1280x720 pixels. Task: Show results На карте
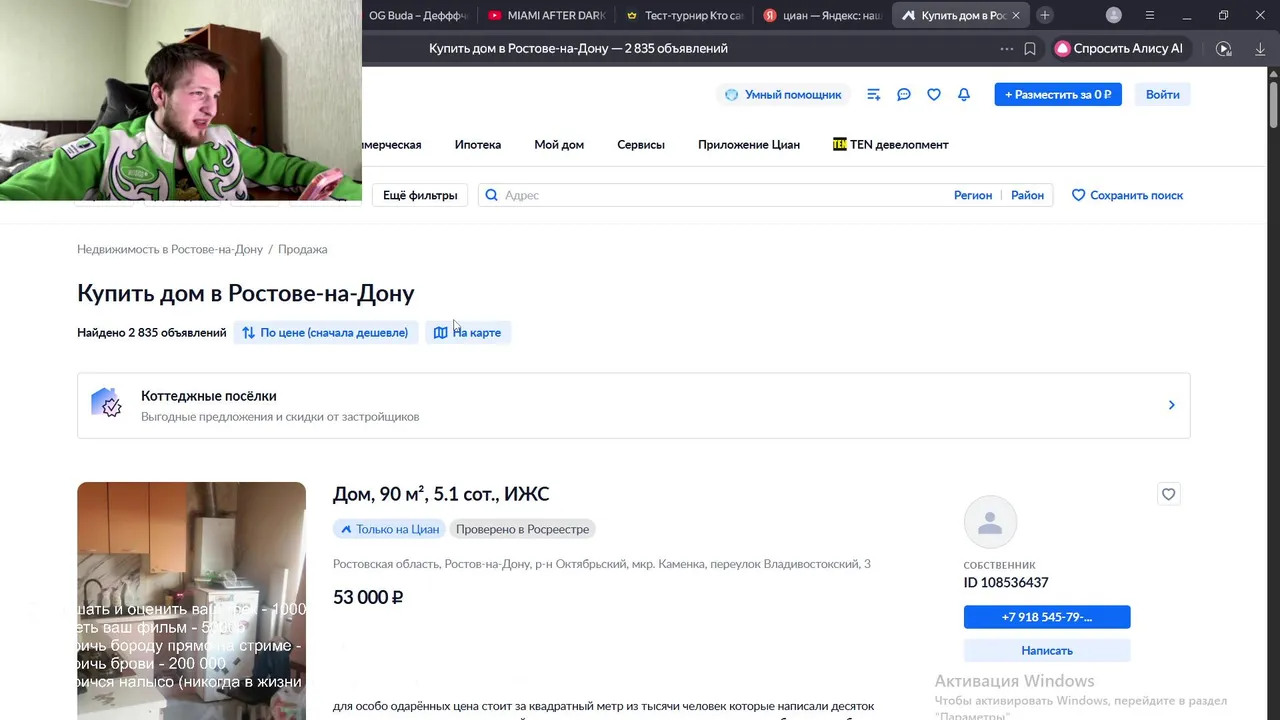pos(468,332)
